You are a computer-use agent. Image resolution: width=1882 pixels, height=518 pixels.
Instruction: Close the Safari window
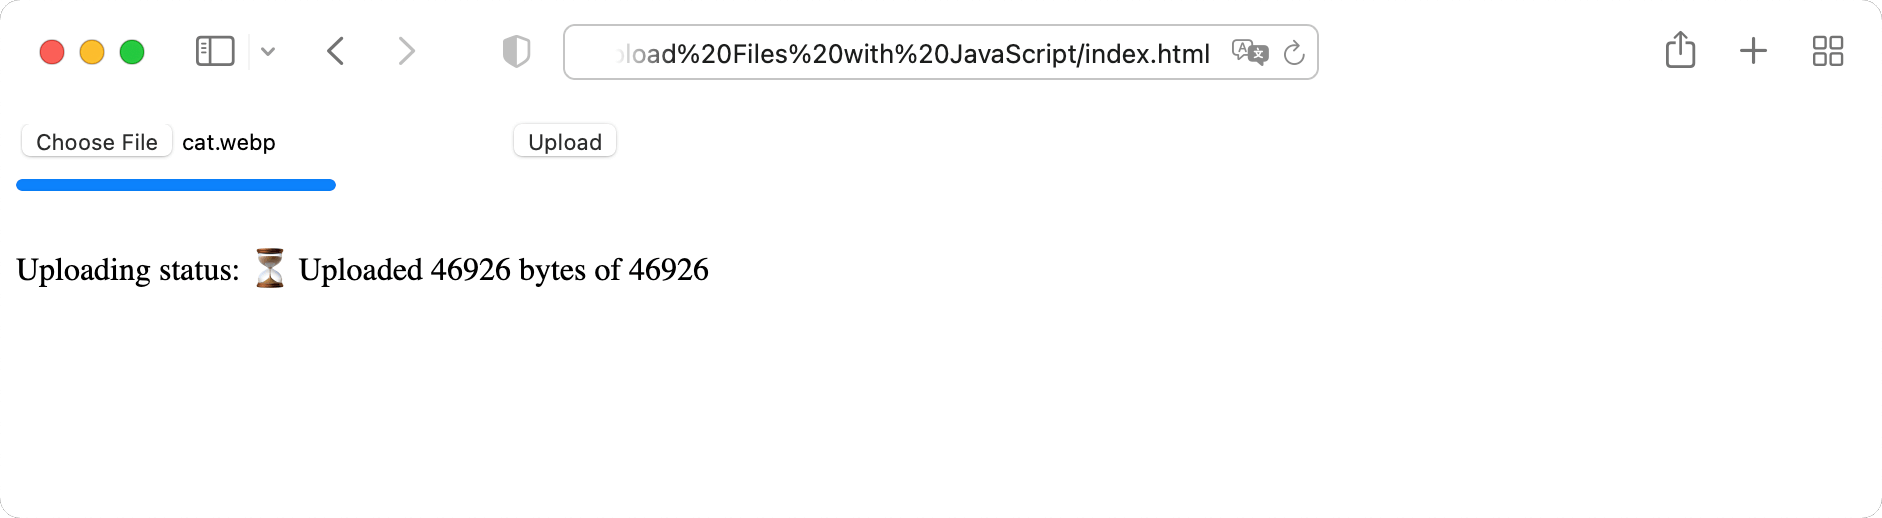pyautogui.click(x=52, y=52)
